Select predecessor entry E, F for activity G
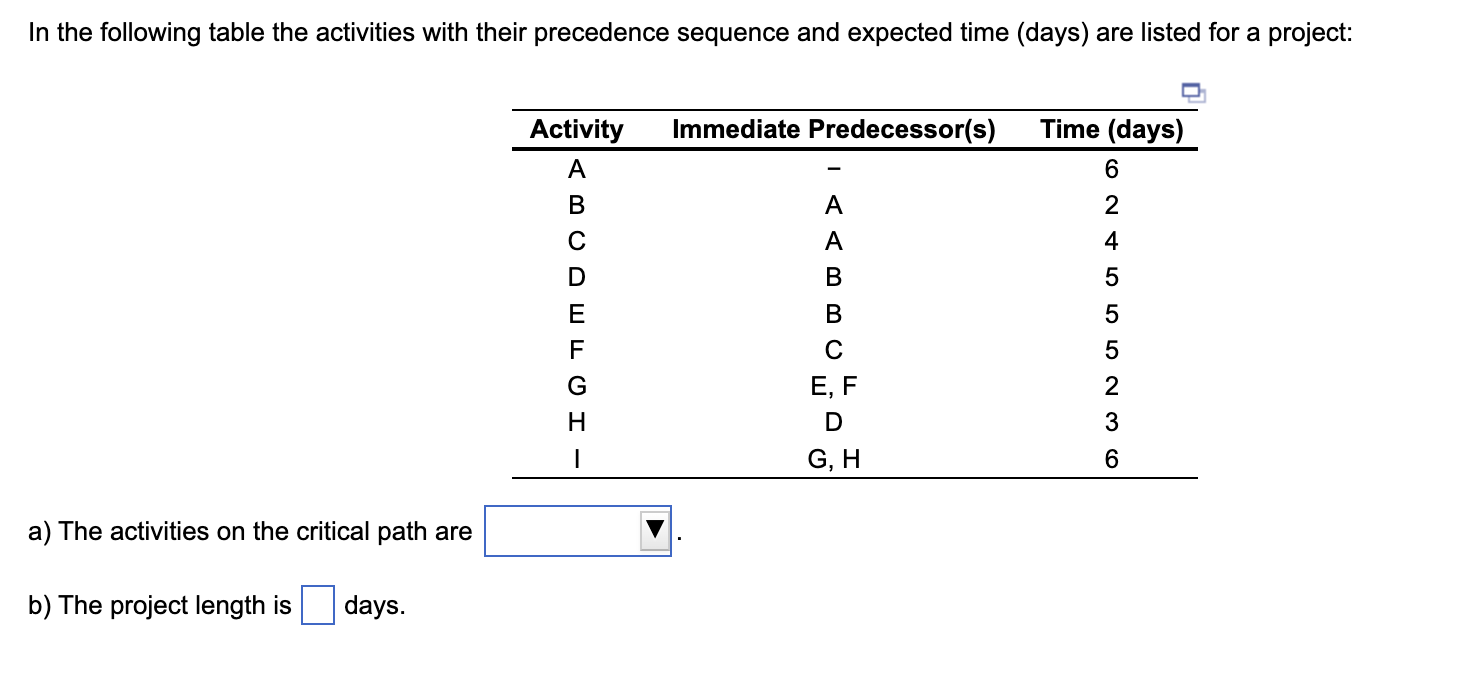Image resolution: width=1478 pixels, height=674 pixels. (x=833, y=386)
